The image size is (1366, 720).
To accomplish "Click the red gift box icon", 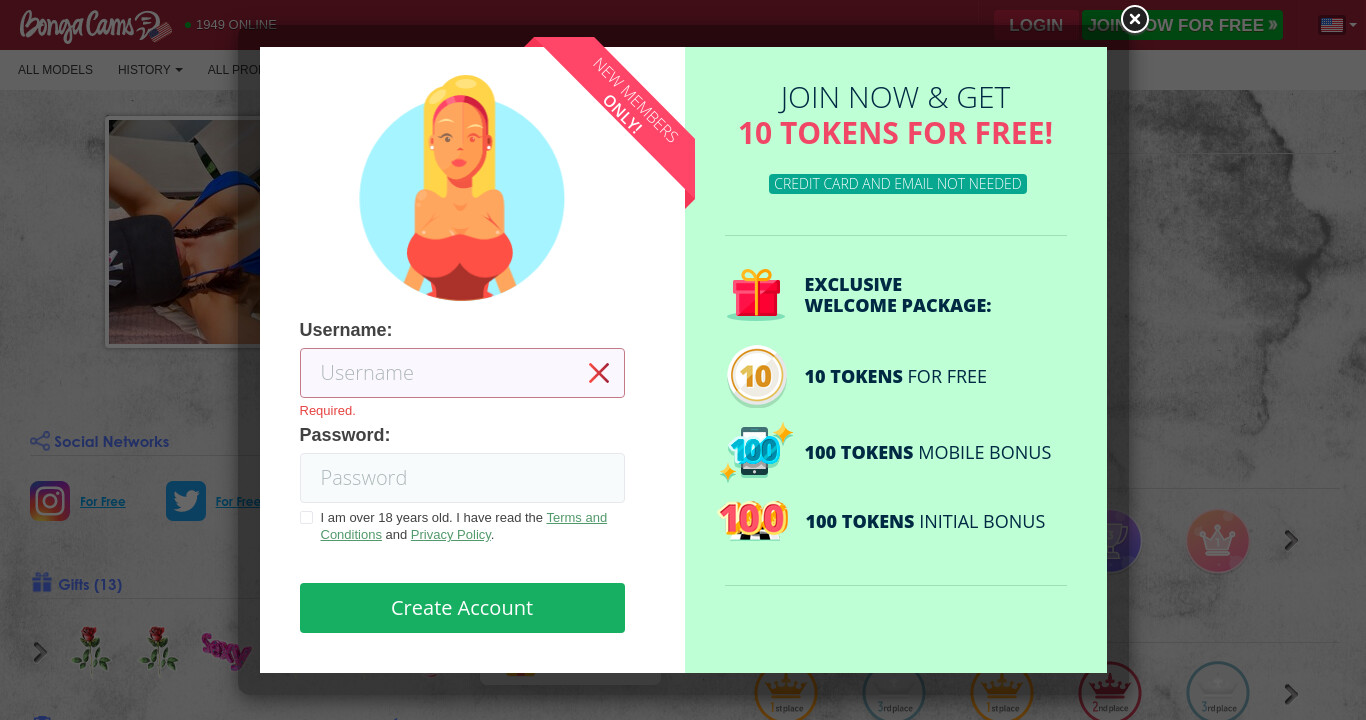I will point(756,294).
